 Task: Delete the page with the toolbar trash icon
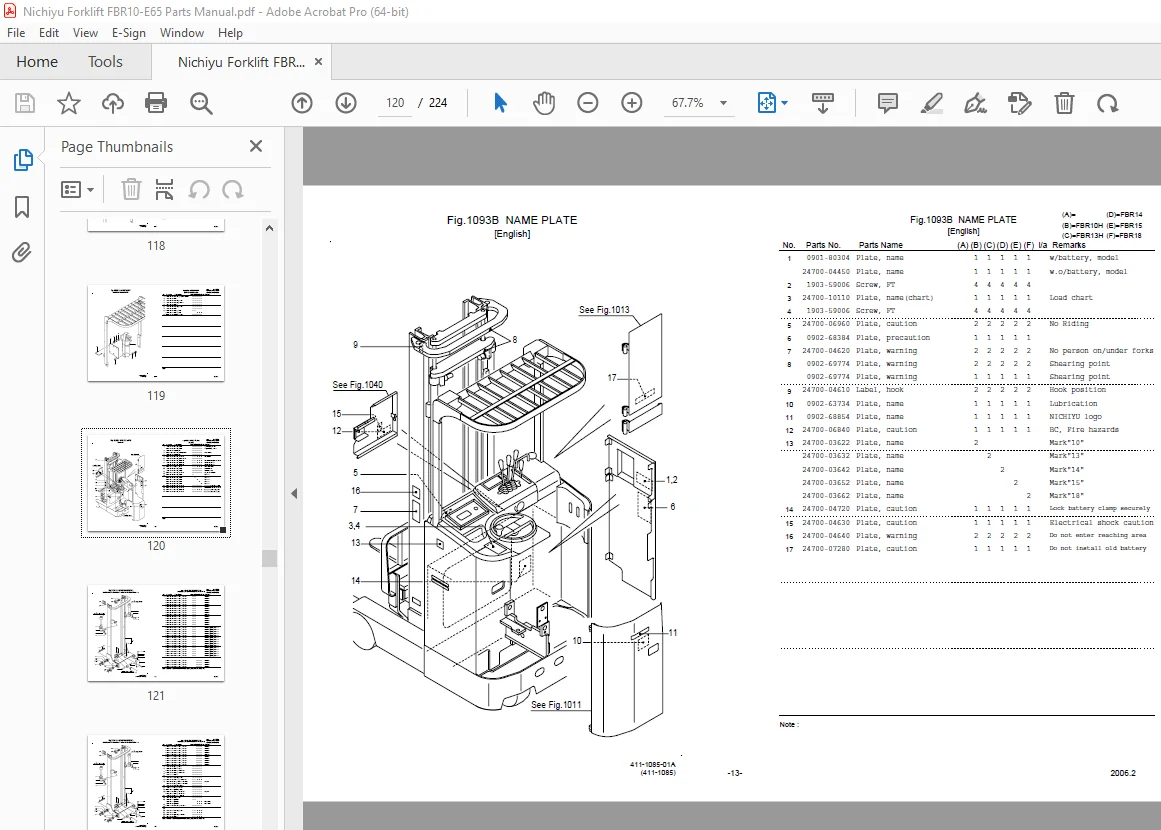coord(1064,103)
